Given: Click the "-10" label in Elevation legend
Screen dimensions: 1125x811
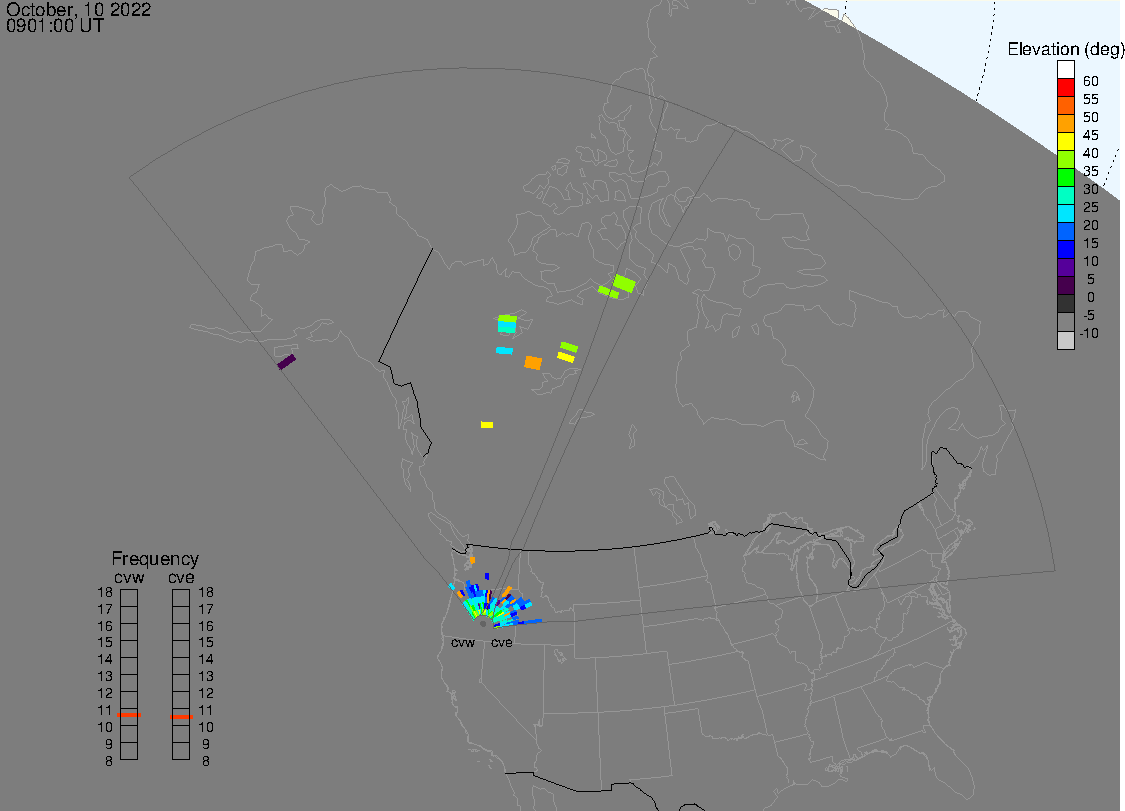Looking at the screenshot, I should [x=1089, y=333].
